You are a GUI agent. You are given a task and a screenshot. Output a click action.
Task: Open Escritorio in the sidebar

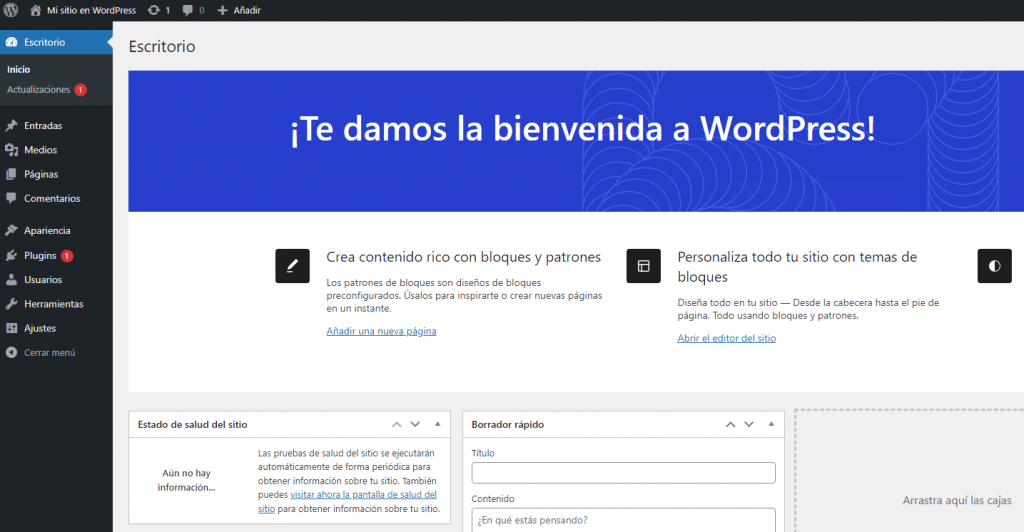56,42
